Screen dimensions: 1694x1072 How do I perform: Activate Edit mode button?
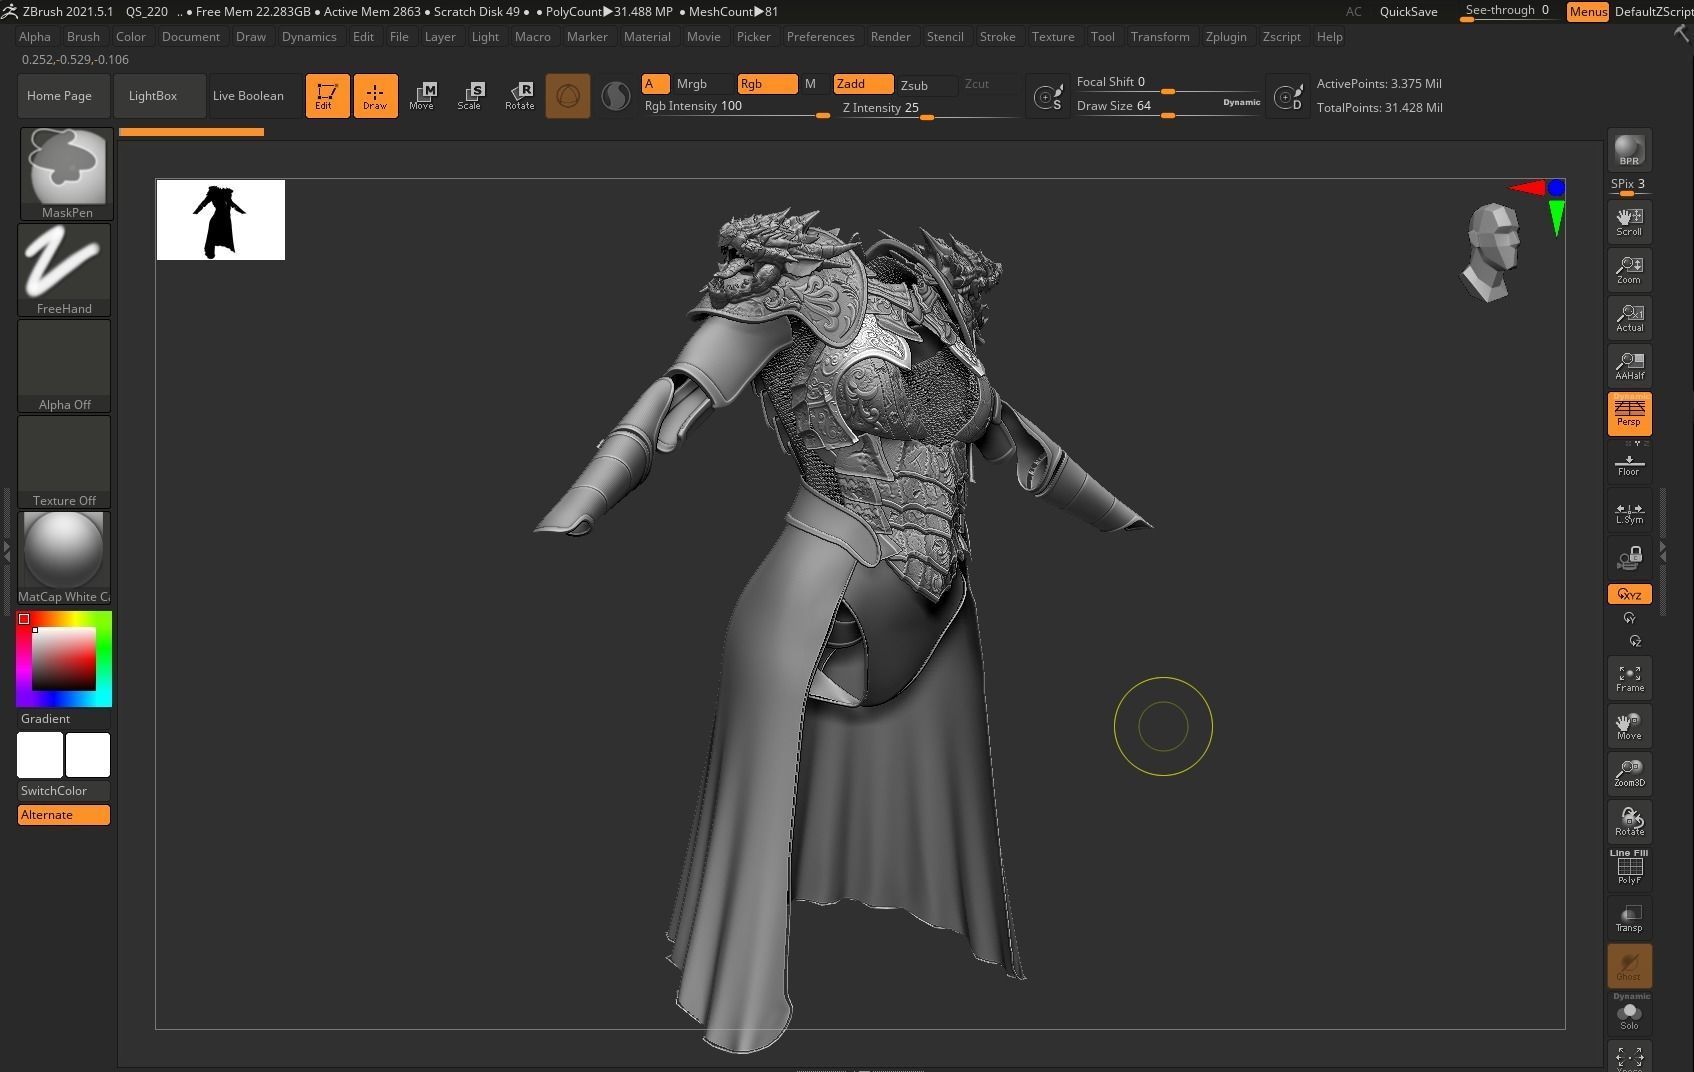pos(327,96)
